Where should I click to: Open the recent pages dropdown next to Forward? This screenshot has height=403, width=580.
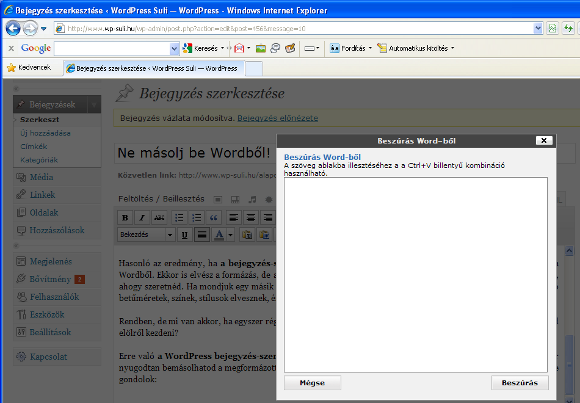tap(44, 28)
